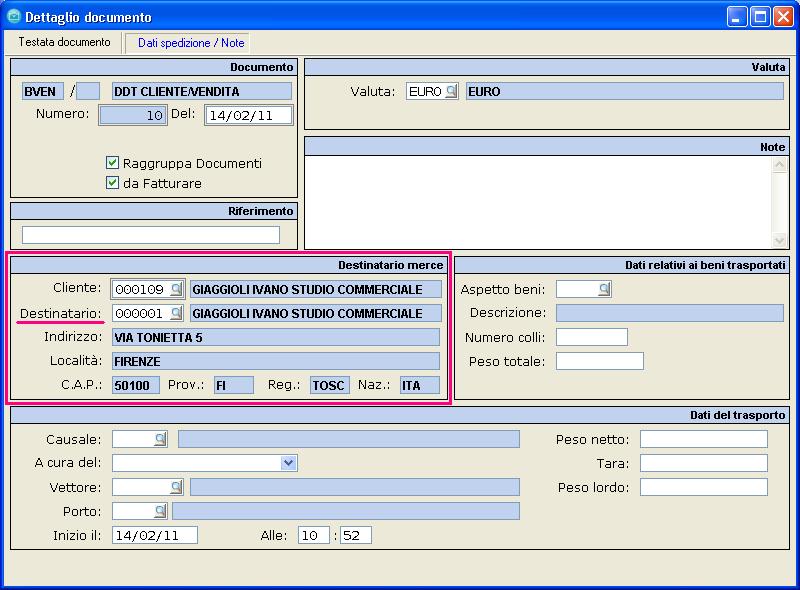Open the Causale lookup magnifier icon
Viewport: 800px width, 590px height.
coord(160,439)
